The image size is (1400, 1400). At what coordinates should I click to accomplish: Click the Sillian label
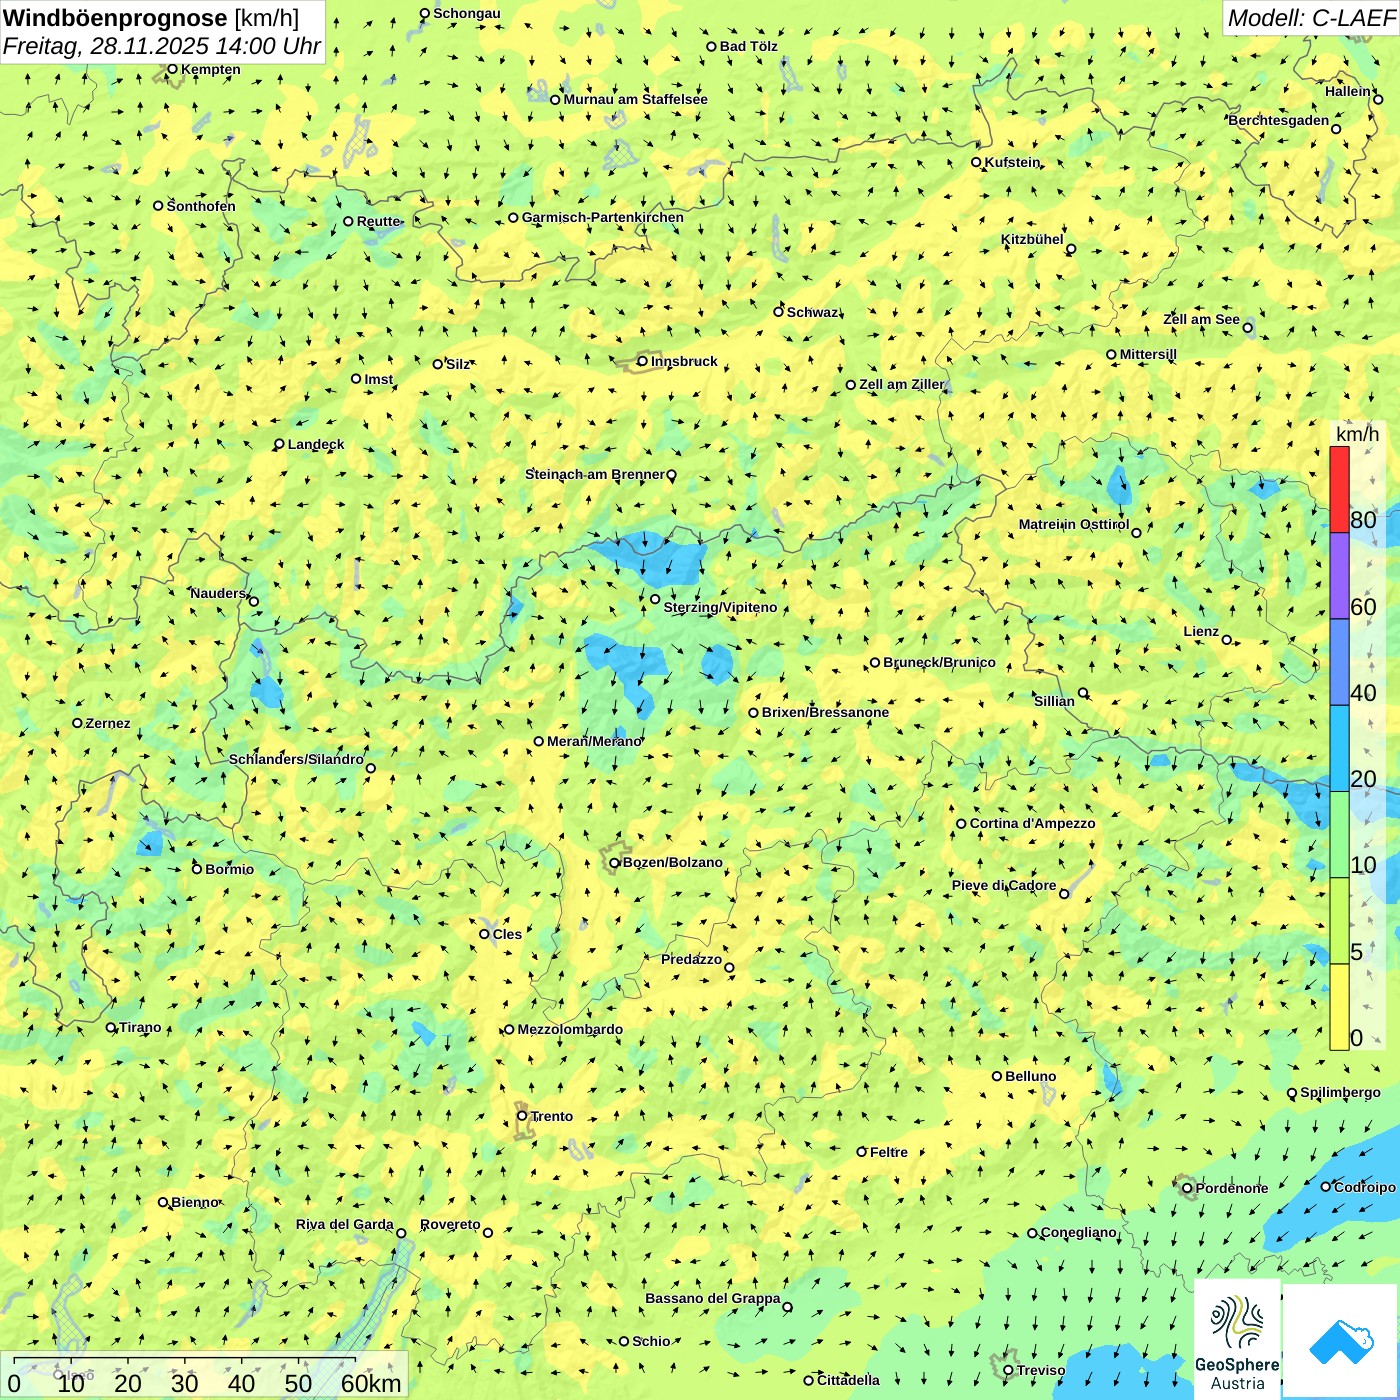(1054, 701)
